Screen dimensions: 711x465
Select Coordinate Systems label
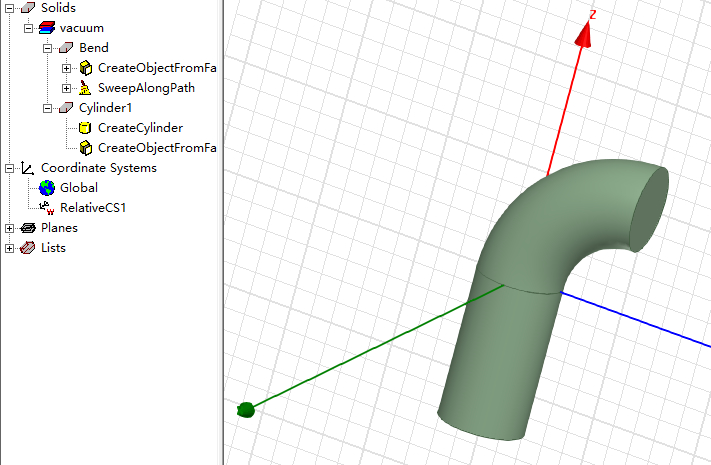click(x=99, y=167)
